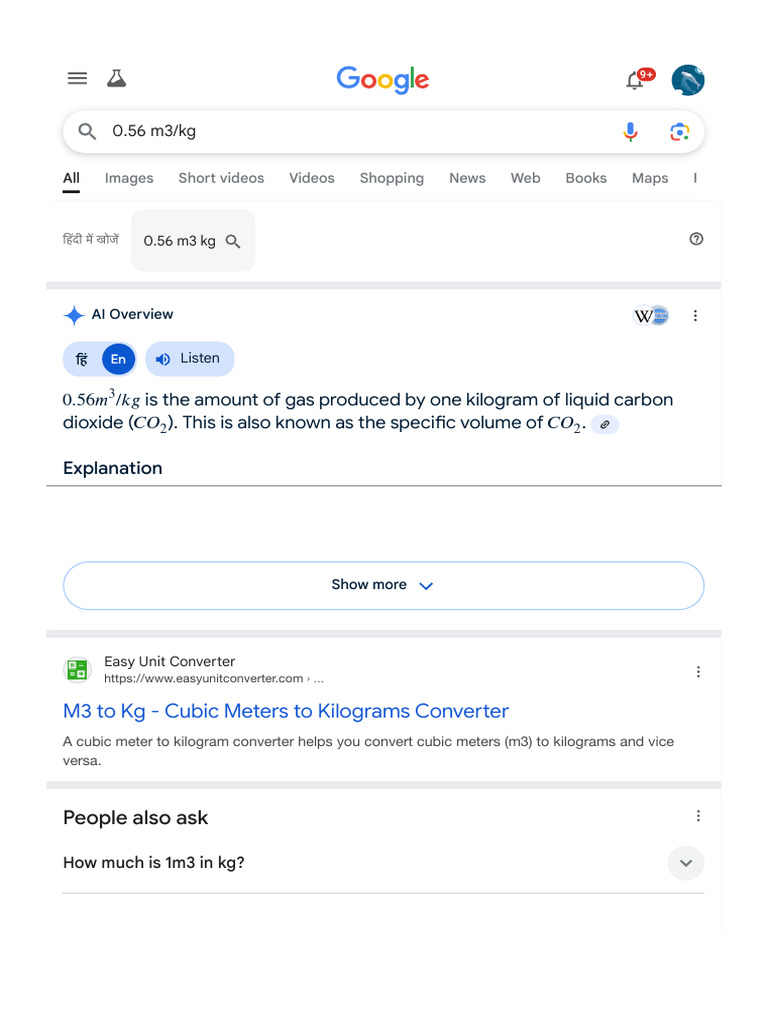Play the Listen audio for AI Overview
Image resolution: width=768 pixels, height=1024 pixels.
click(189, 359)
